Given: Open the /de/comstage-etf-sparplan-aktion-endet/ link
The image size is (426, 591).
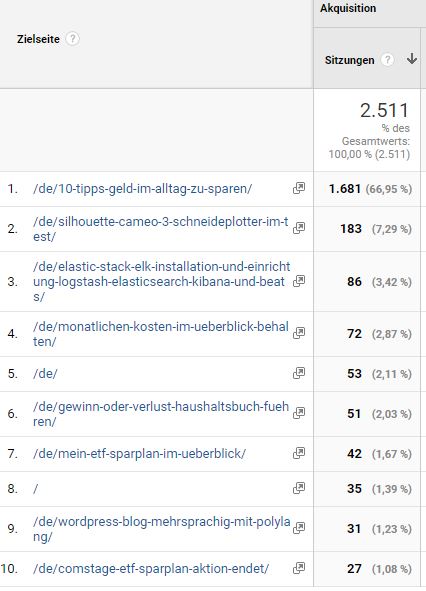Looking at the screenshot, I should (151, 568).
